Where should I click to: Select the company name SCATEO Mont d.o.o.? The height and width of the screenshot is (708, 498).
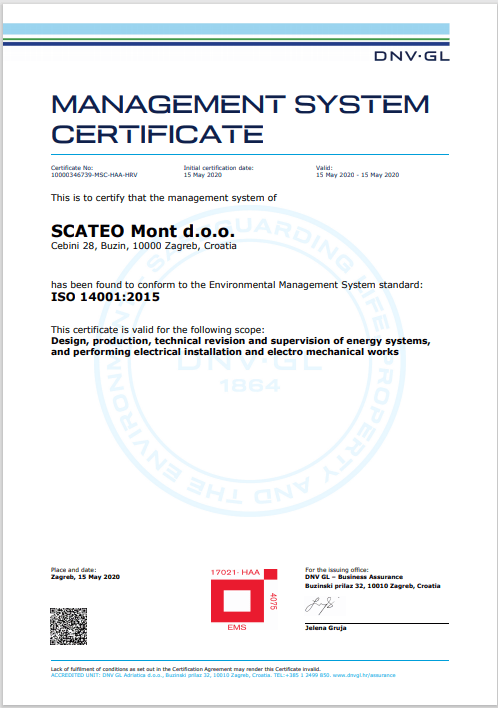coord(143,231)
